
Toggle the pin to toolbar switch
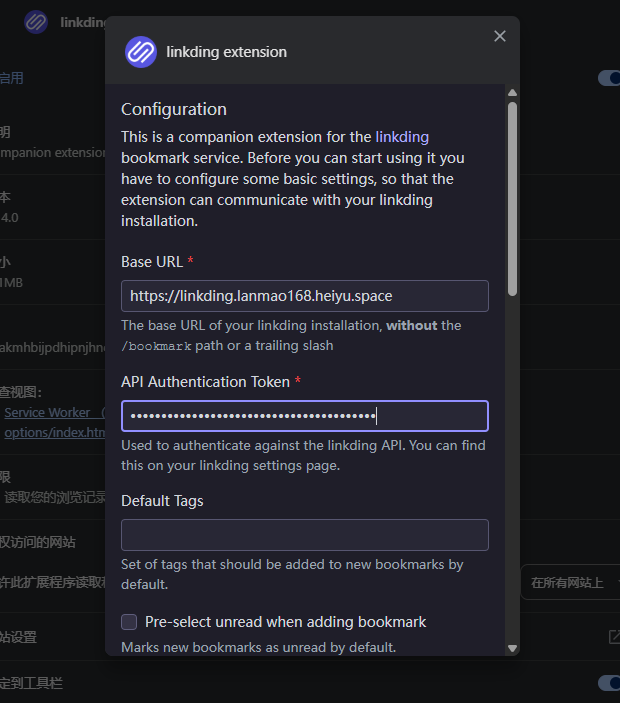coord(609,683)
